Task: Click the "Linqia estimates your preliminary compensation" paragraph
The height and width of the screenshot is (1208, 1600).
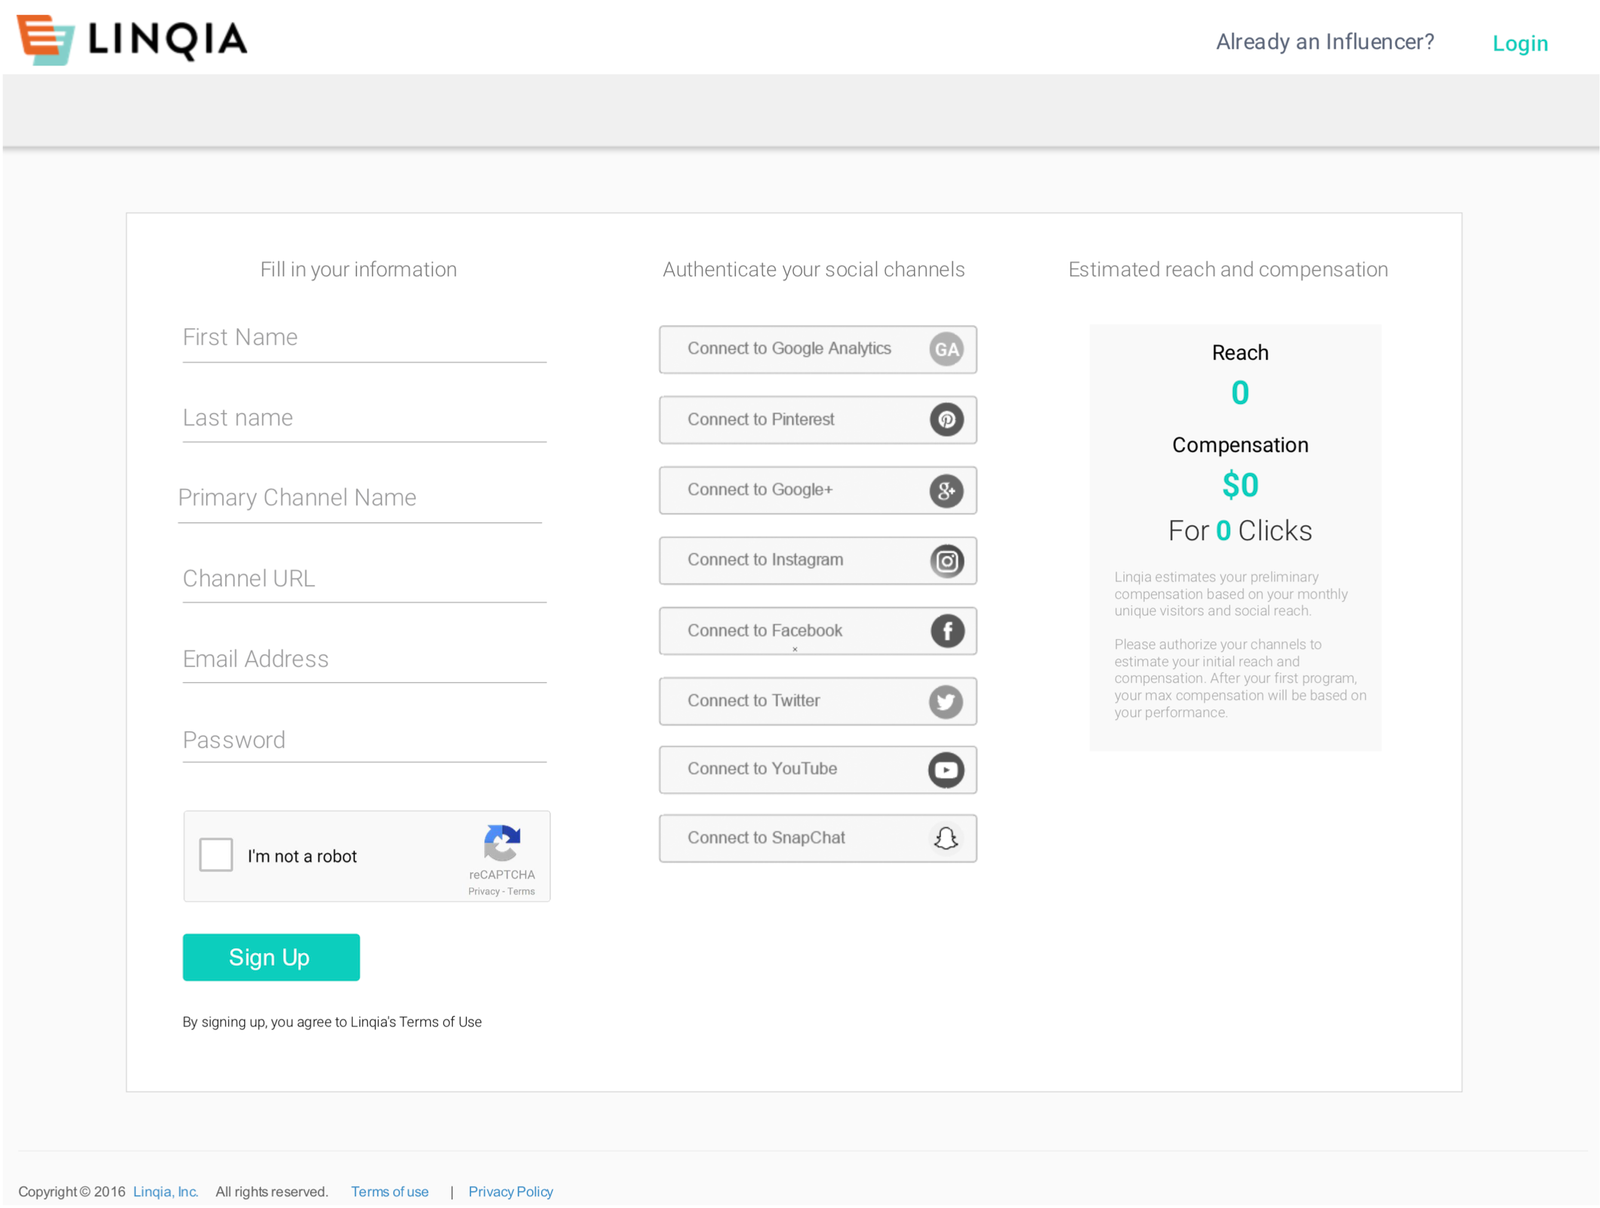Action: pyautogui.click(x=1231, y=594)
